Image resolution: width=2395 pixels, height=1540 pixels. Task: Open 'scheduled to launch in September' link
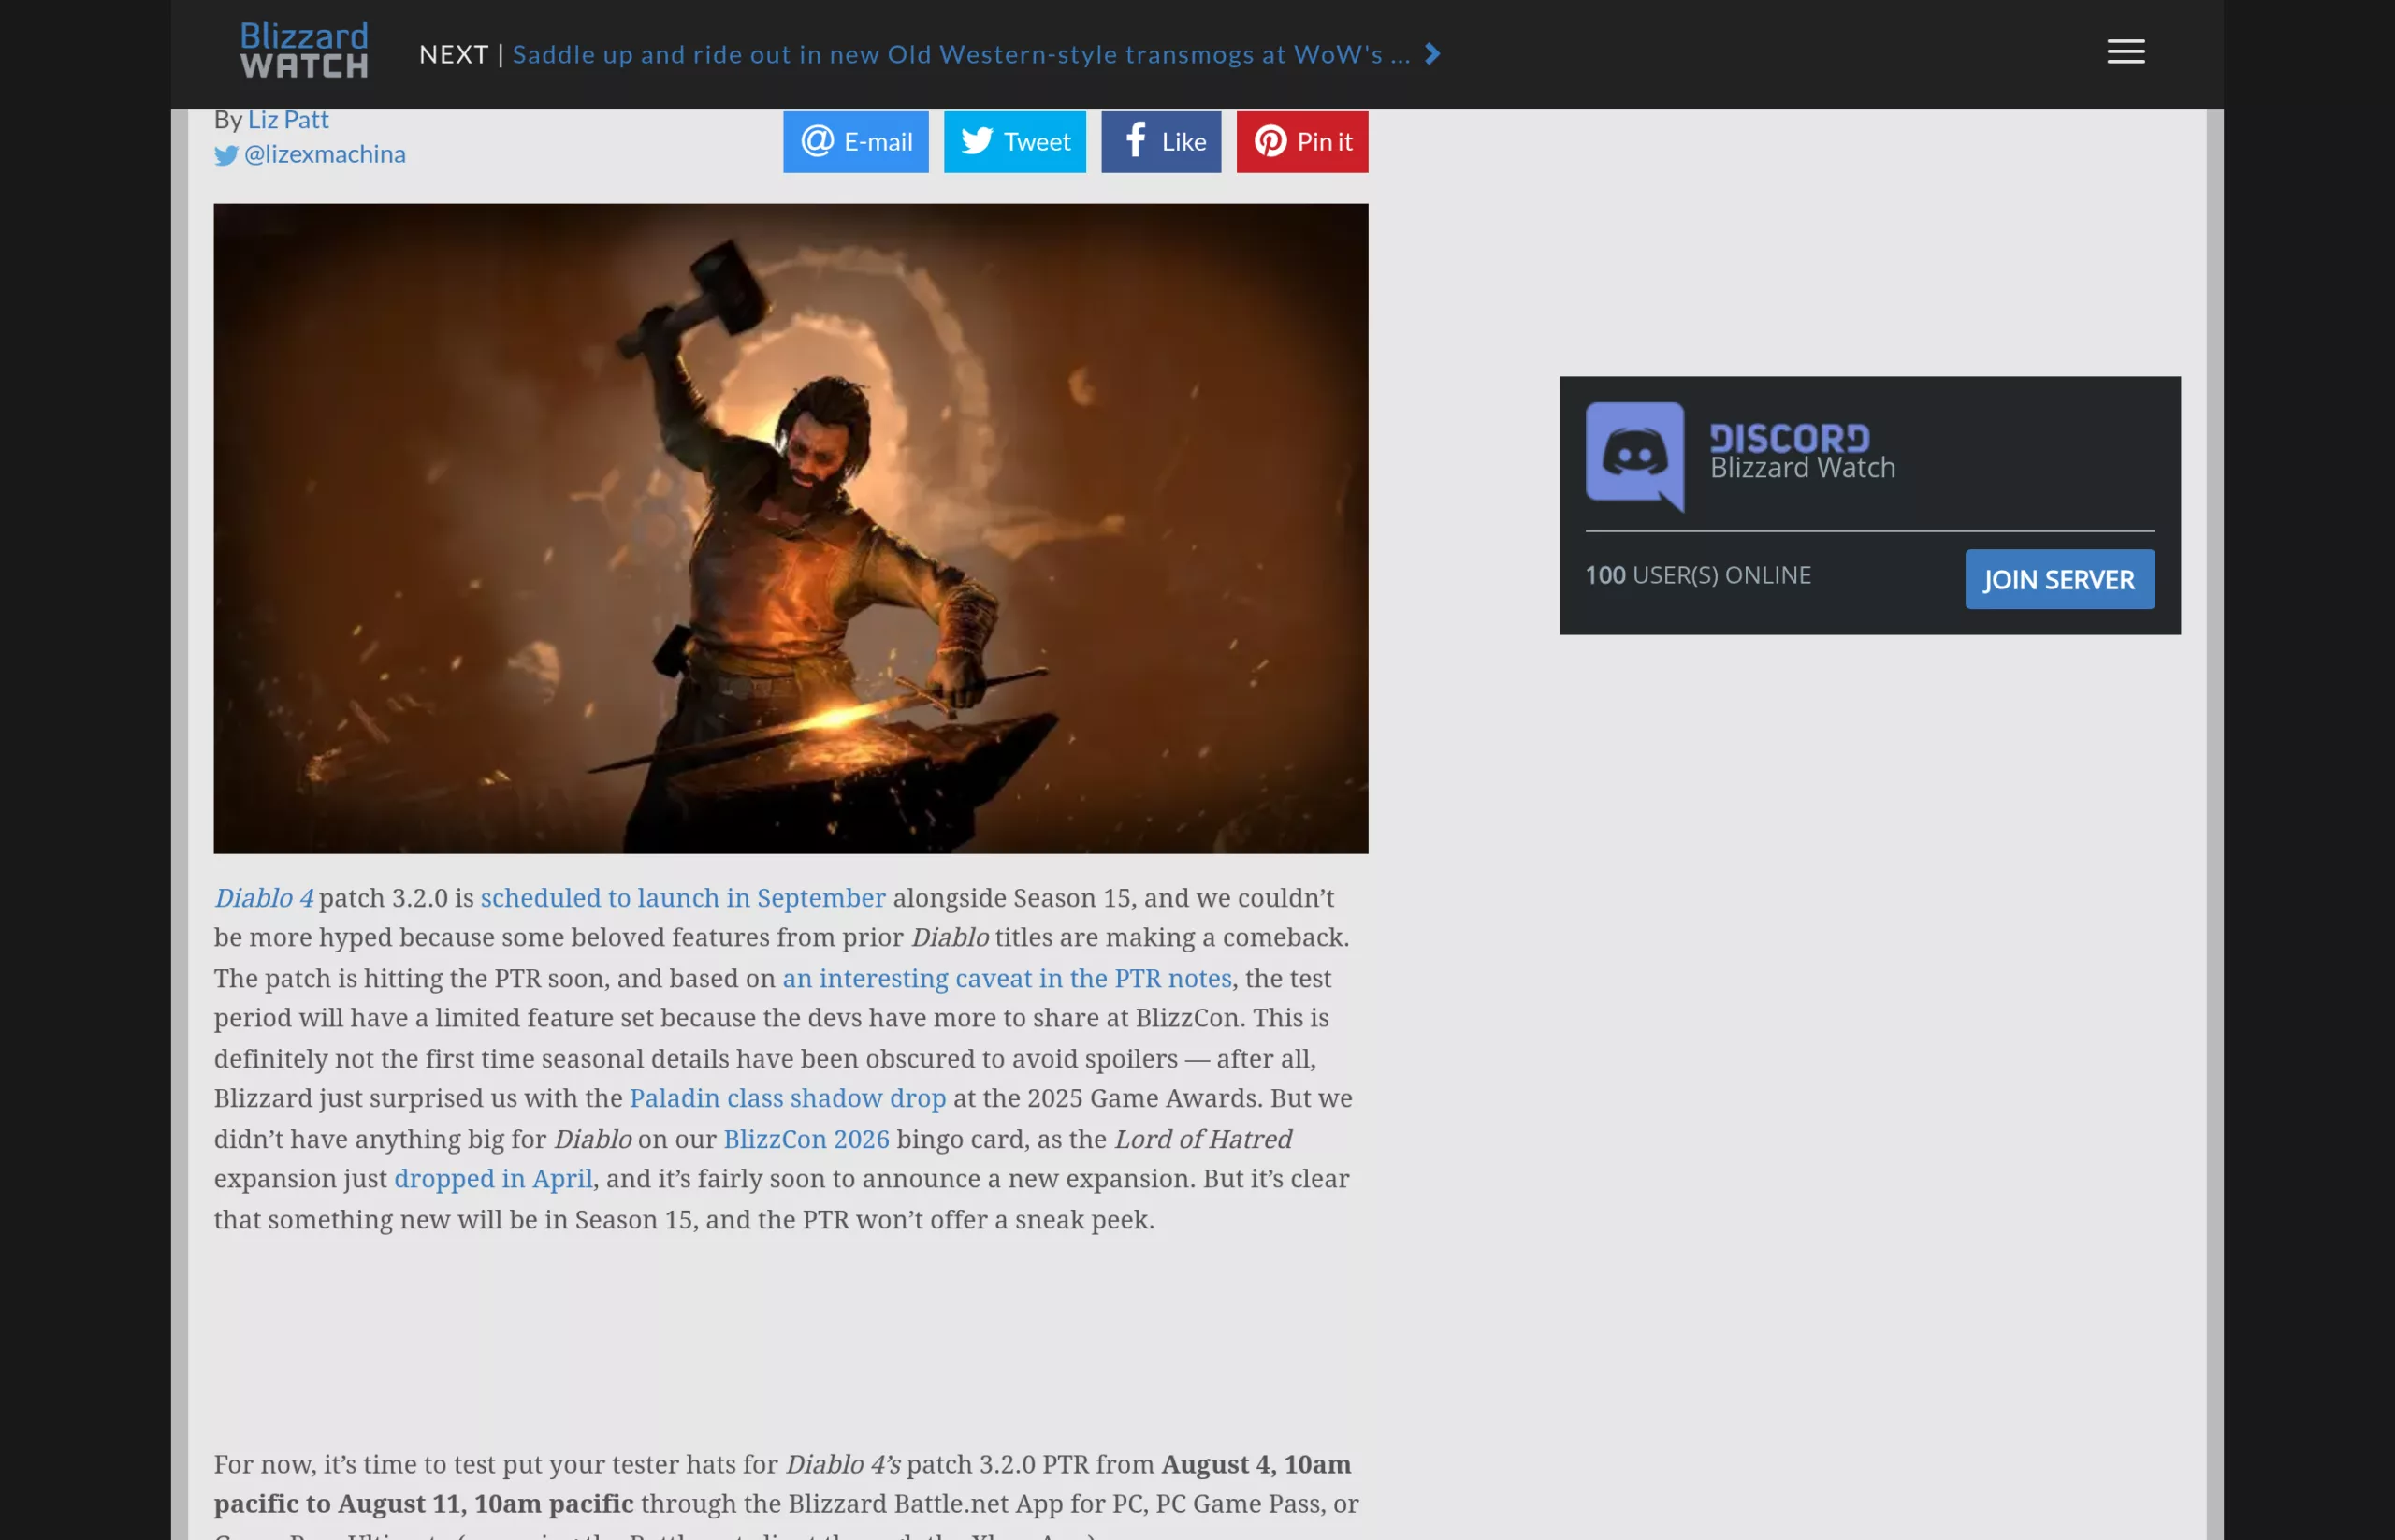click(683, 898)
